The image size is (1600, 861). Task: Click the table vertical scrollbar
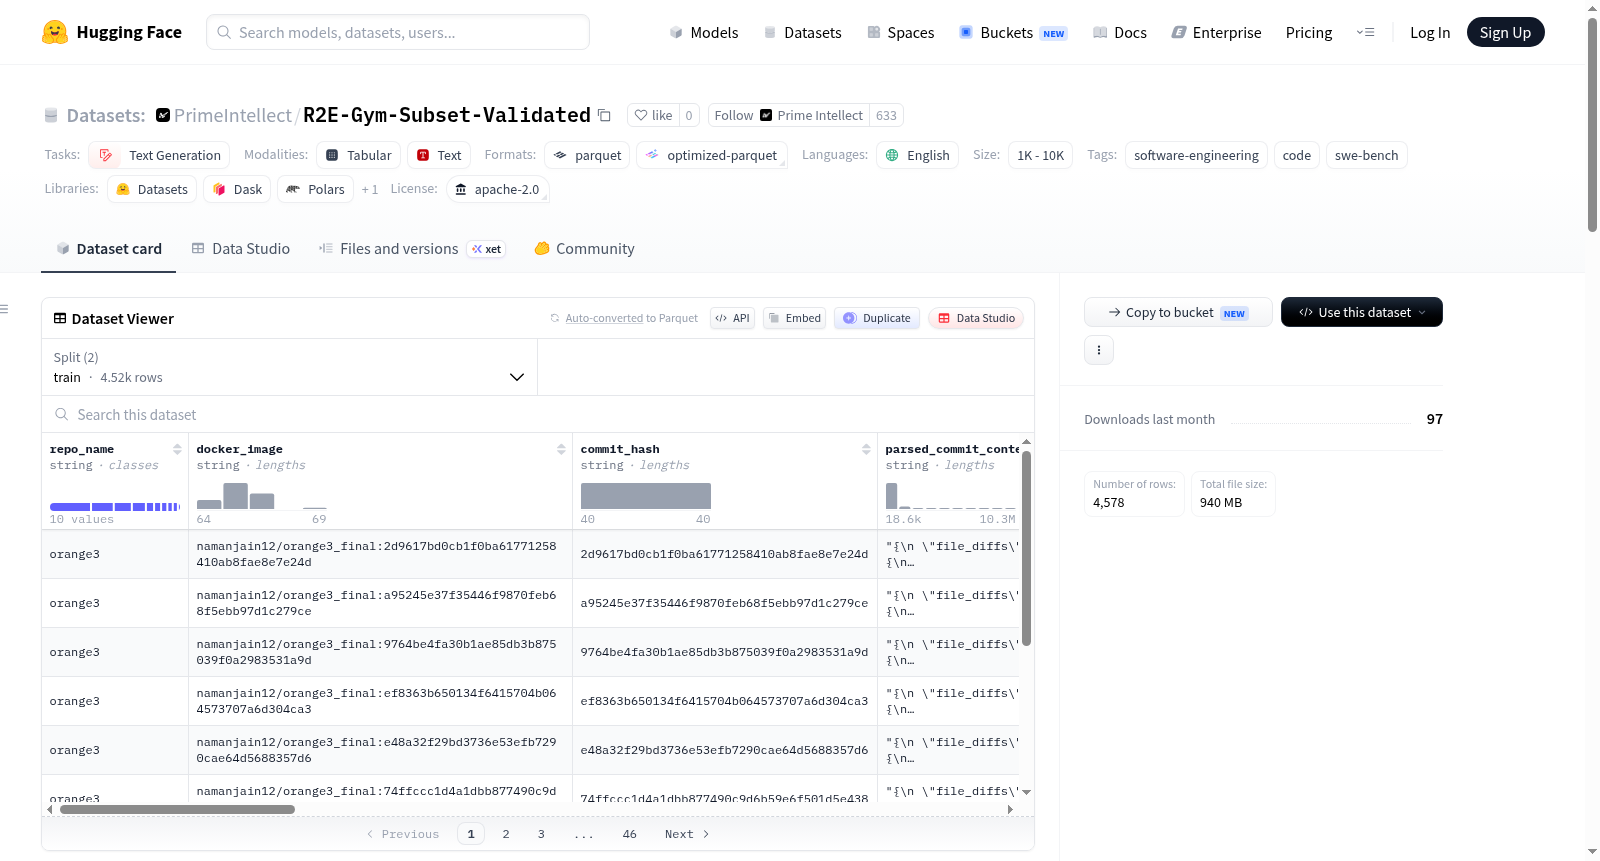[1026, 548]
